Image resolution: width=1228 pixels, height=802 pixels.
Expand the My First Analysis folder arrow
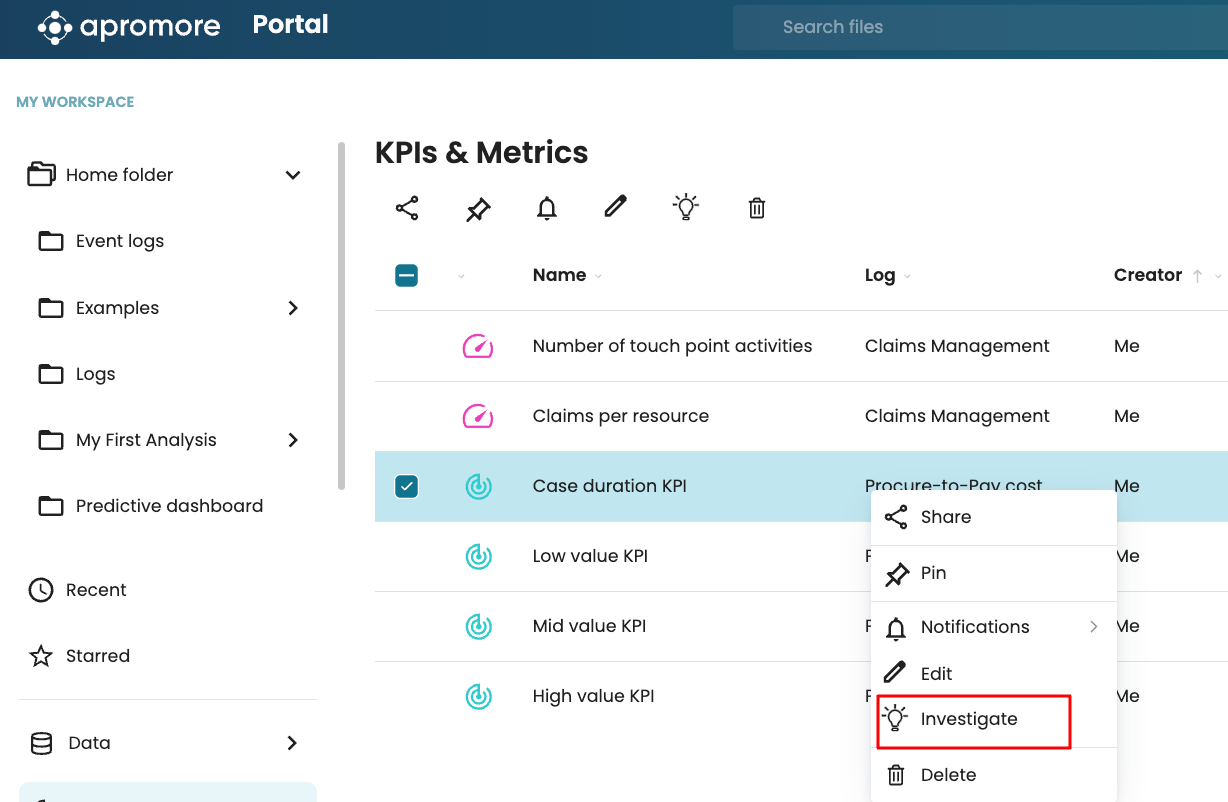point(293,440)
